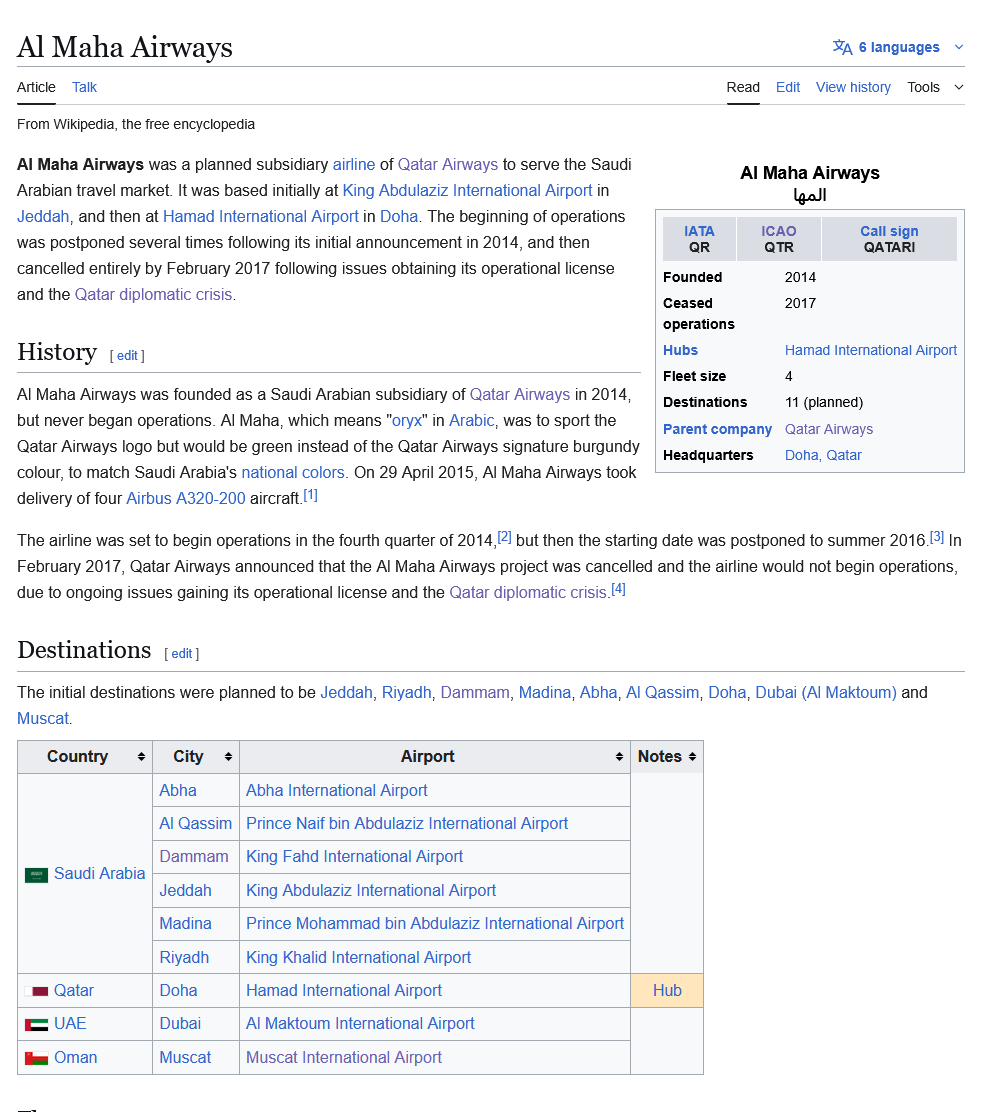Click the Oman flag icon
The width and height of the screenshot is (981, 1112).
coord(36,1058)
